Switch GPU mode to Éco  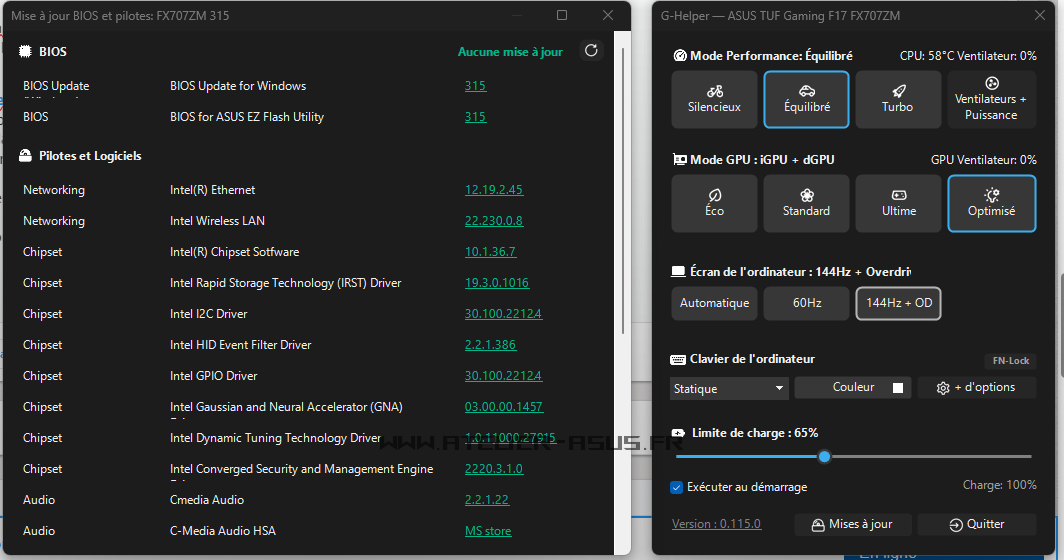(714, 203)
